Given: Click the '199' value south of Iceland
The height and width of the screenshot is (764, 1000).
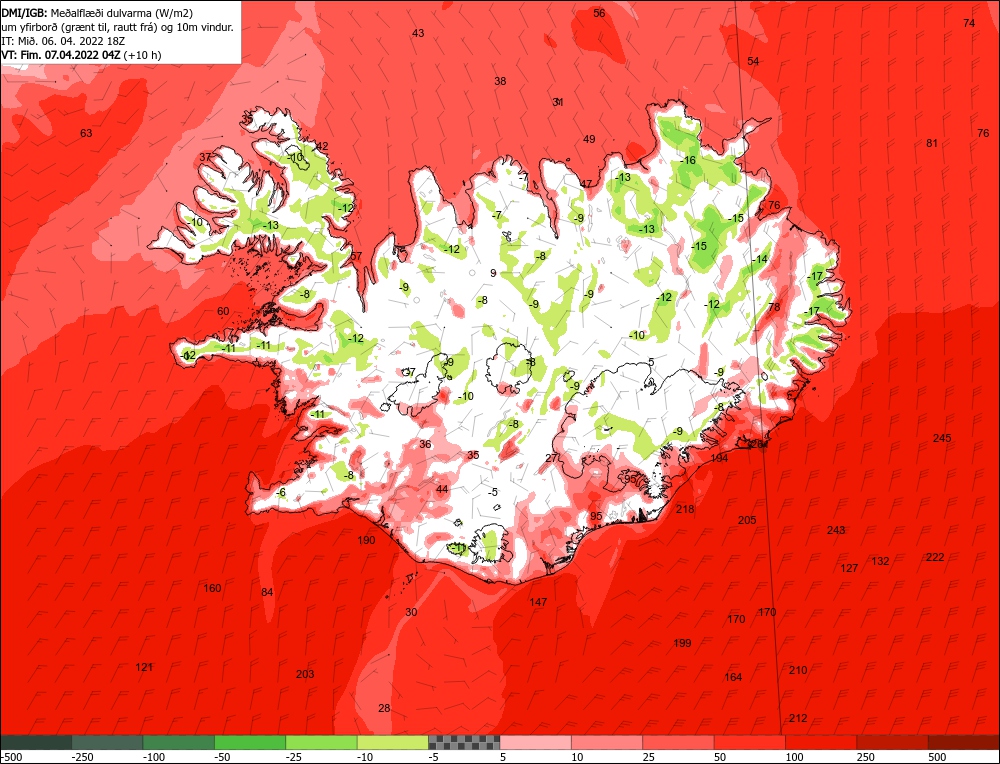Looking at the screenshot, I should (682, 643).
